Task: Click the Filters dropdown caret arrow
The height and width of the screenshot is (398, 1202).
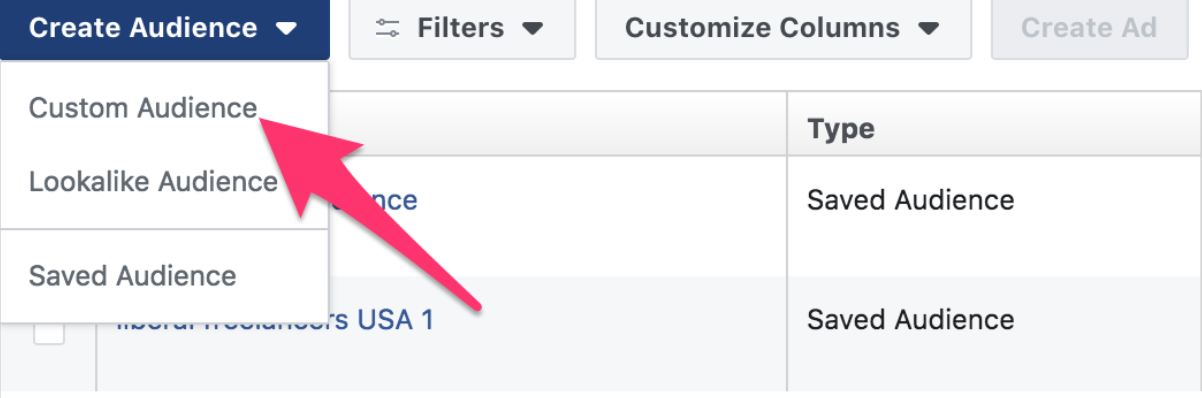Action: pyautogui.click(x=533, y=28)
